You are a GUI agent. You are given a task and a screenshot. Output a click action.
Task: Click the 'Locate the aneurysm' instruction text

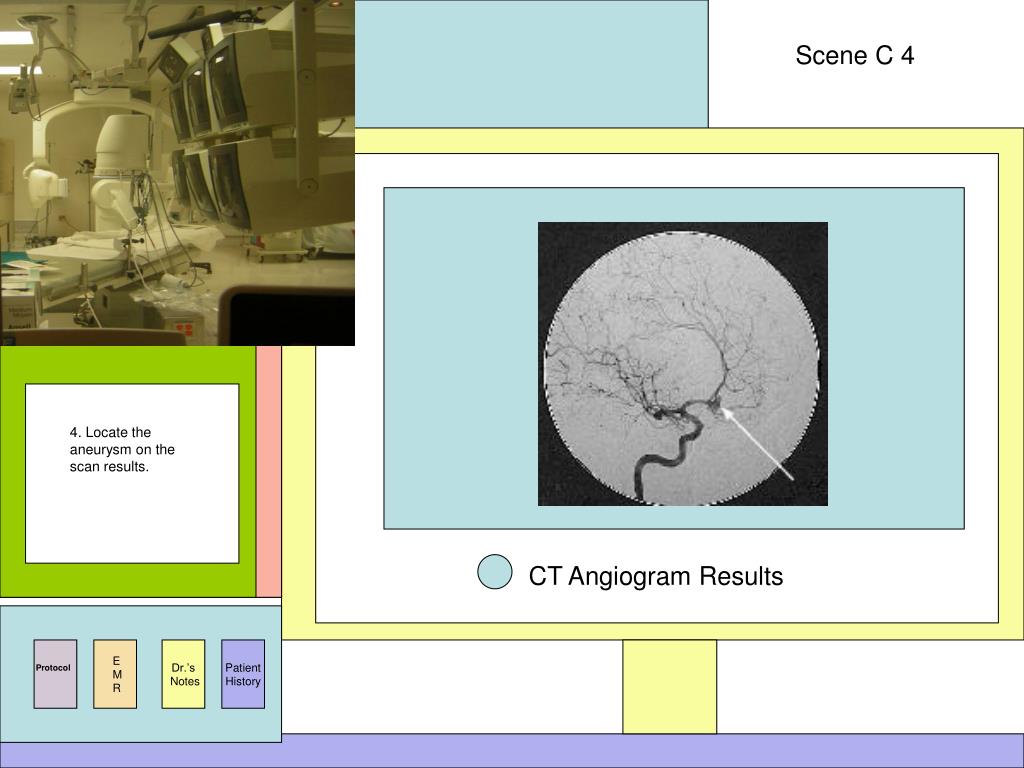point(122,449)
